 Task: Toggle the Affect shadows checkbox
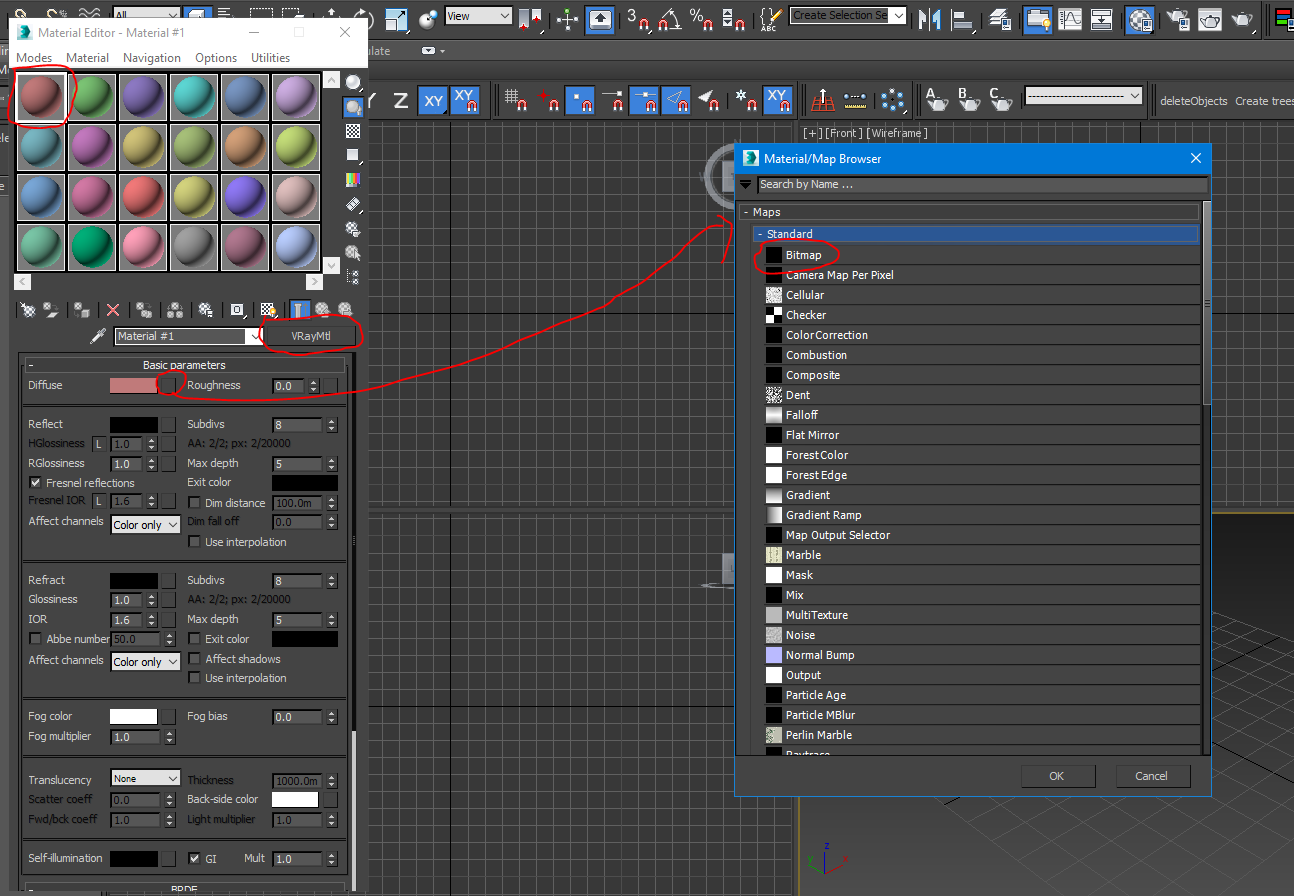[x=194, y=659]
